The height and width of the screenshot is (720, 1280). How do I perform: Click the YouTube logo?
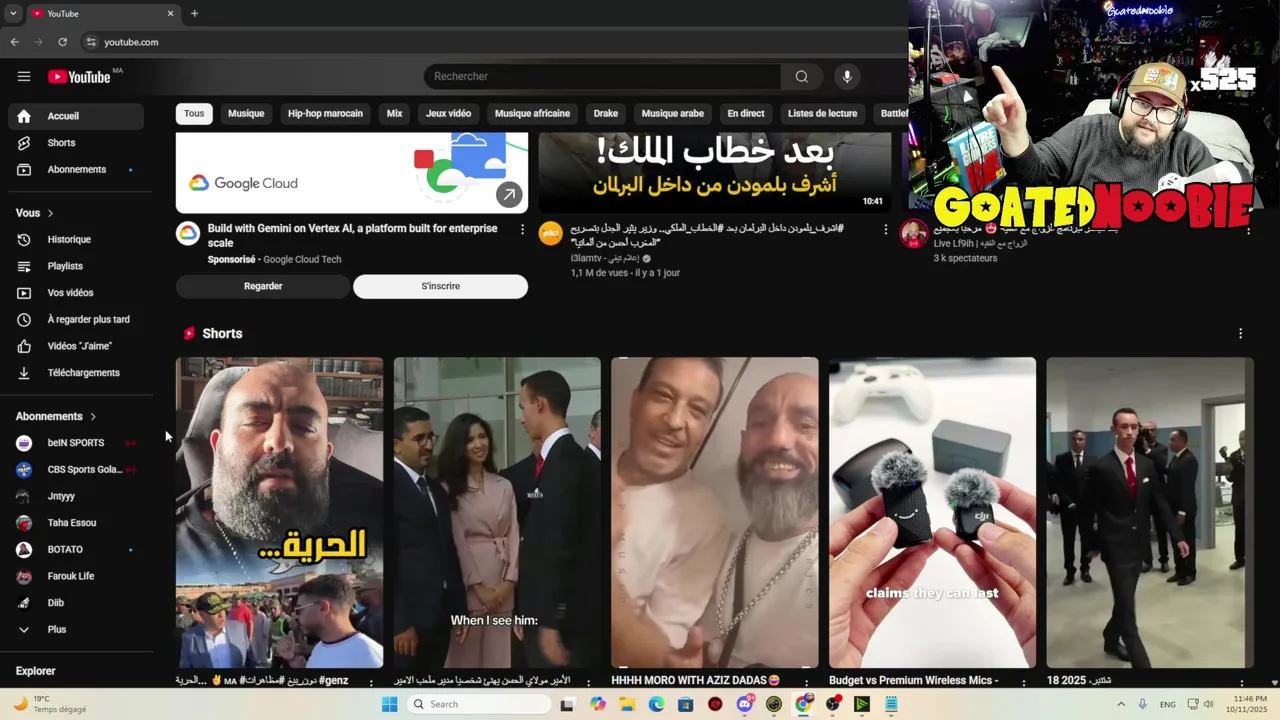(x=80, y=77)
